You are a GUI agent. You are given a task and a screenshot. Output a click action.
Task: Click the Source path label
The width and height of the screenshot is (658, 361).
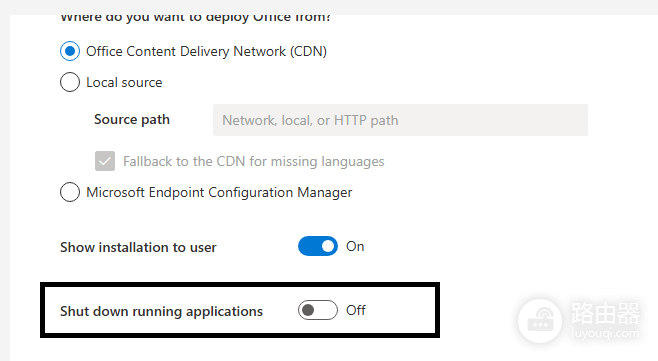point(132,120)
